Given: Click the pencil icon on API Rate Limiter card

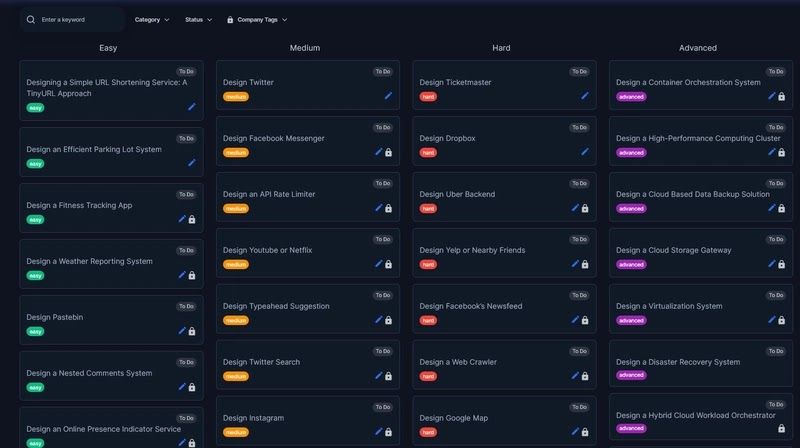Looking at the screenshot, I should pyautogui.click(x=378, y=207).
